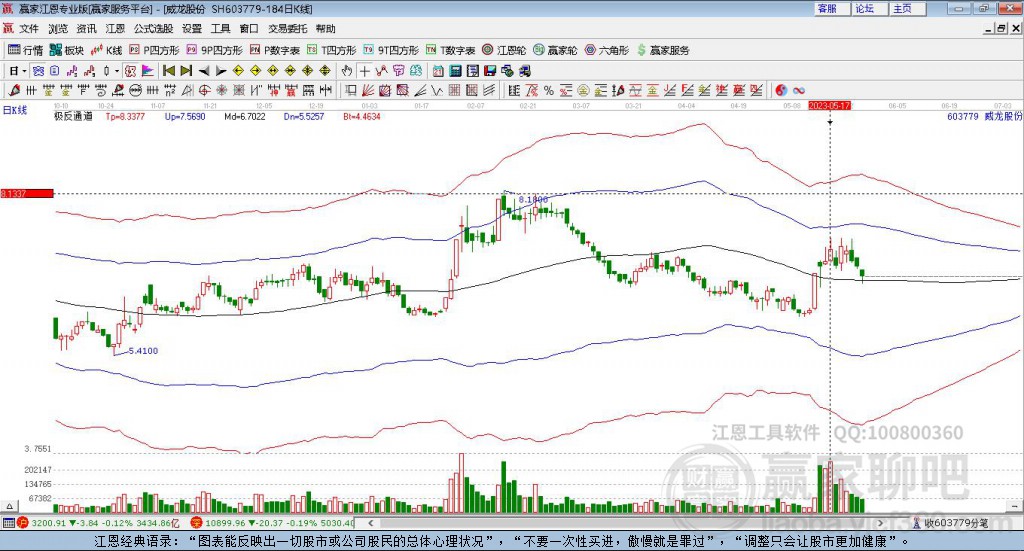The image size is (1024, 551).
Task: Open the calculator icon in toolbar
Action: pos(456,71)
